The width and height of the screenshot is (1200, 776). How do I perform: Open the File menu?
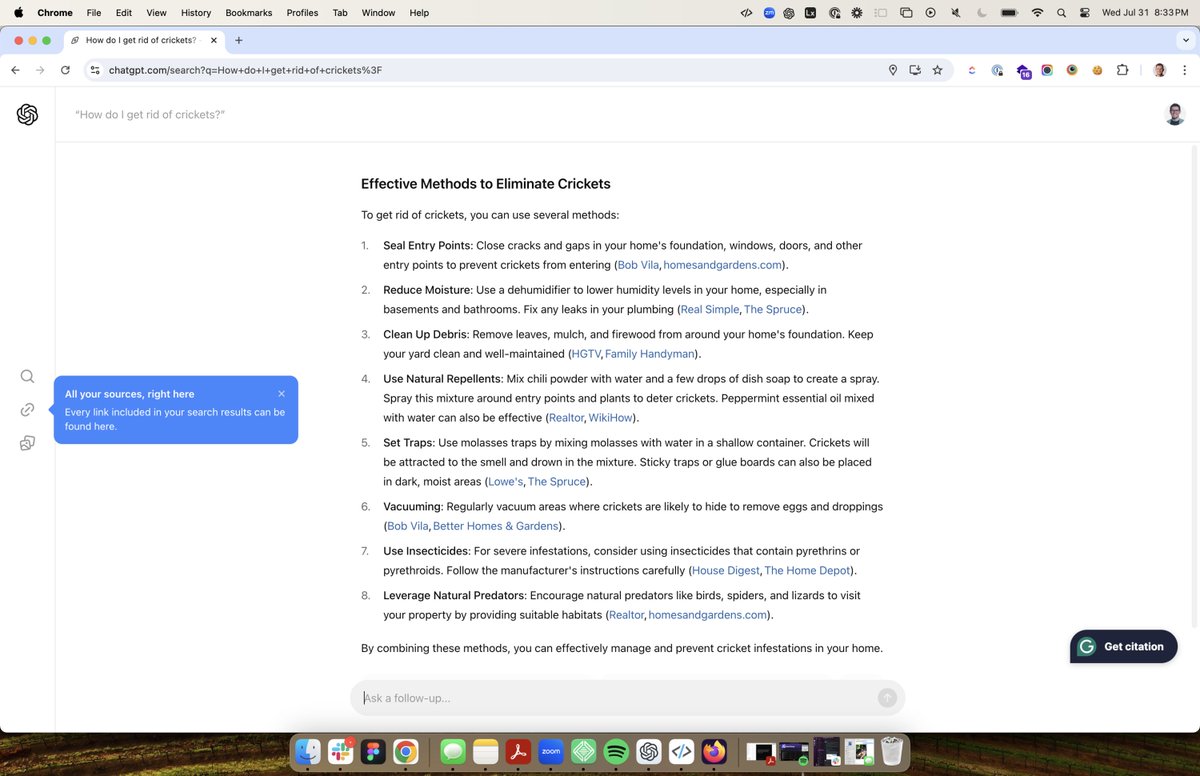click(x=94, y=12)
